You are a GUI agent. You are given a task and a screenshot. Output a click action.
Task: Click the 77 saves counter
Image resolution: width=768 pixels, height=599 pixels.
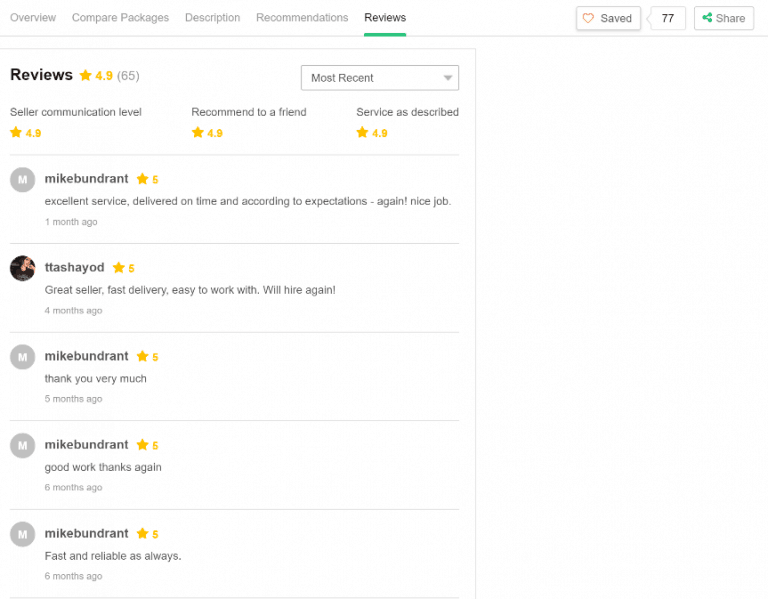point(668,18)
